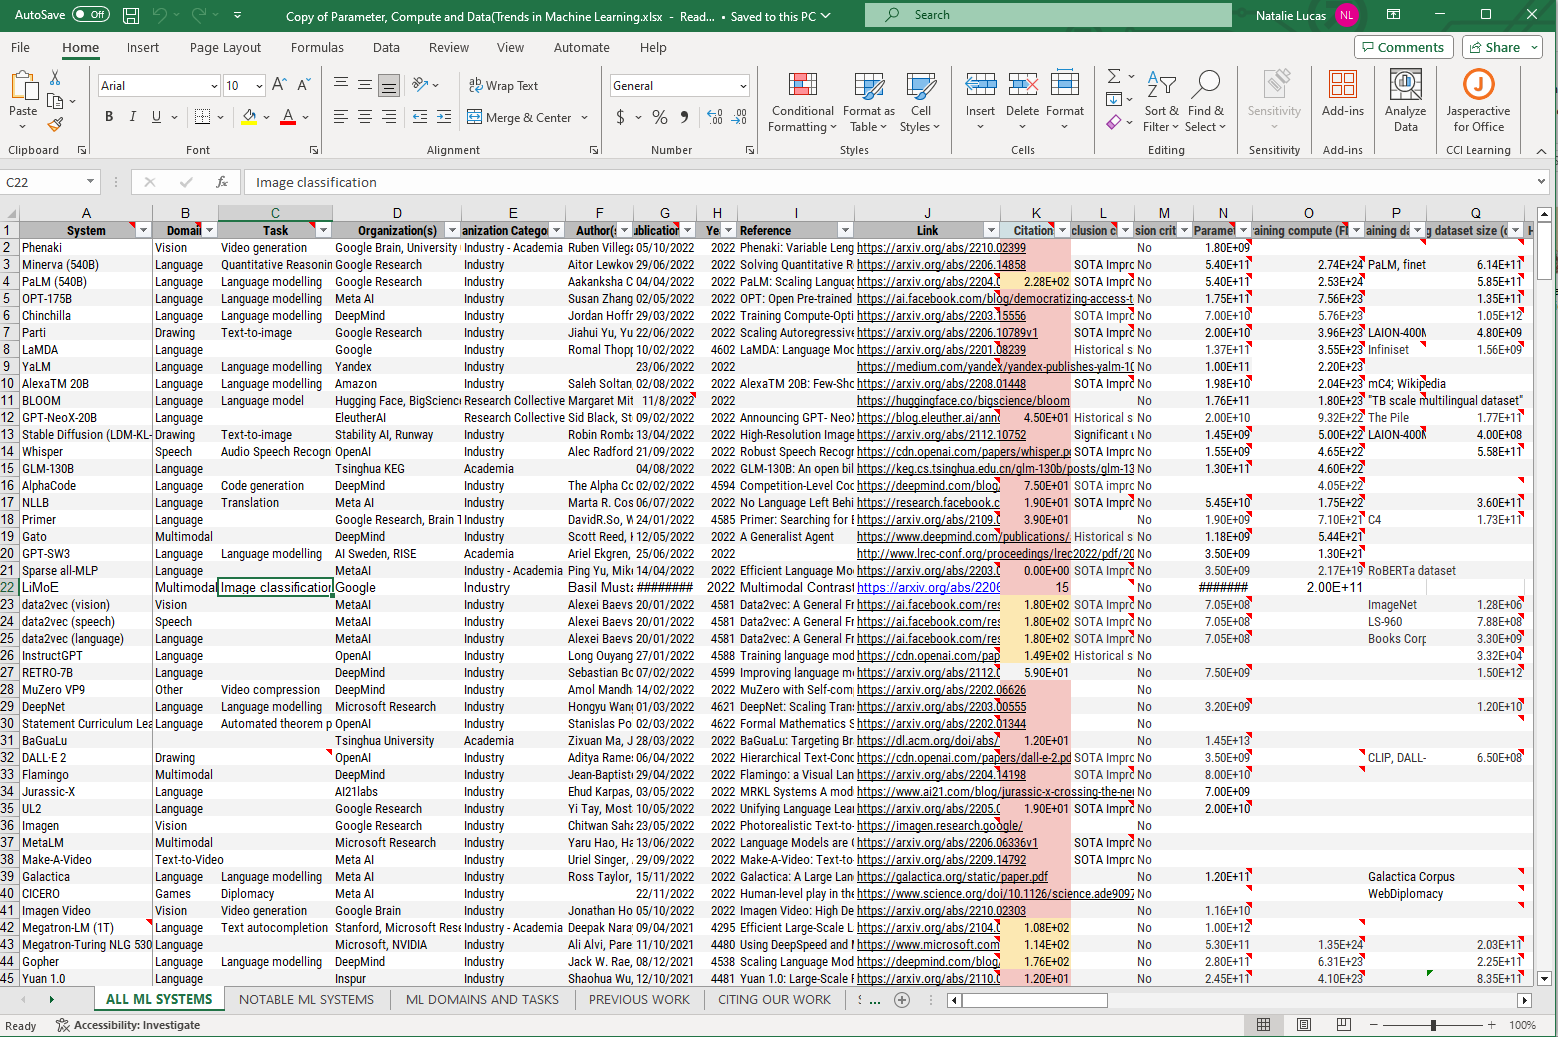Decrease decimal places
This screenshot has height=1037, width=1558.
point(739,117)
